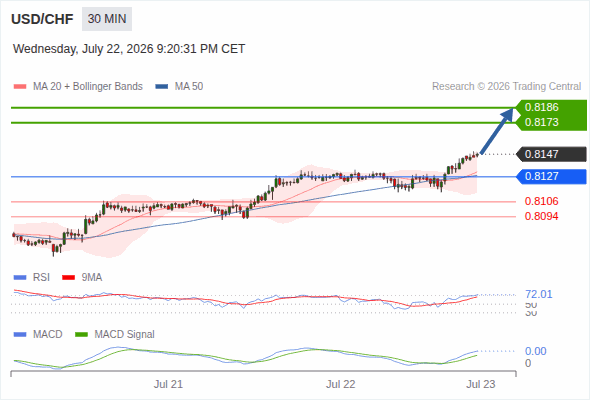Open the Research Trading Central credit link
This screenshot has height=400, width=590.
click(x=506, y=87)
